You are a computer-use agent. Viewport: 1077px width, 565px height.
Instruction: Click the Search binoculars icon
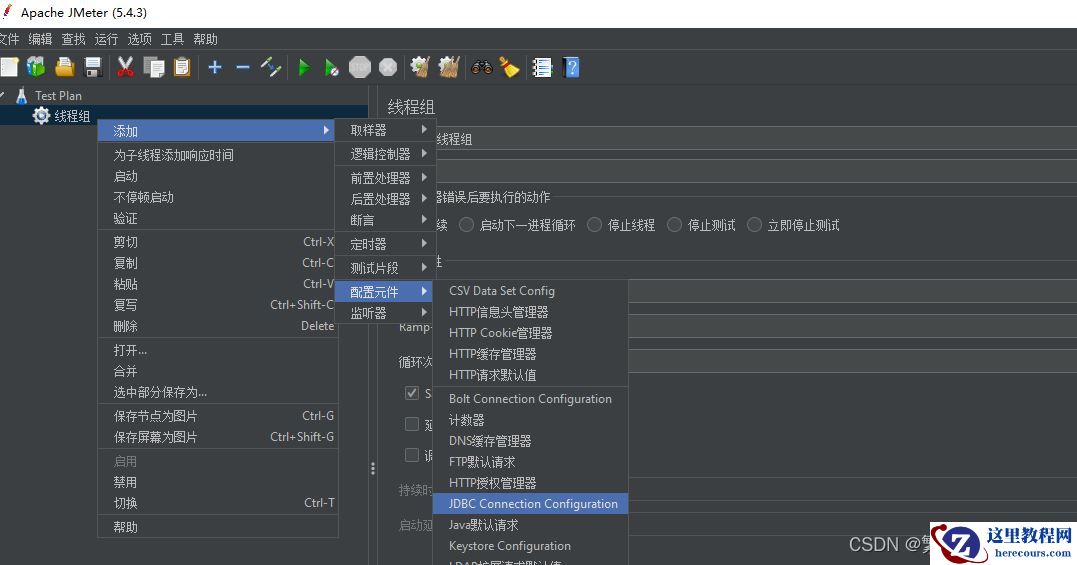(x=481, y=67)
